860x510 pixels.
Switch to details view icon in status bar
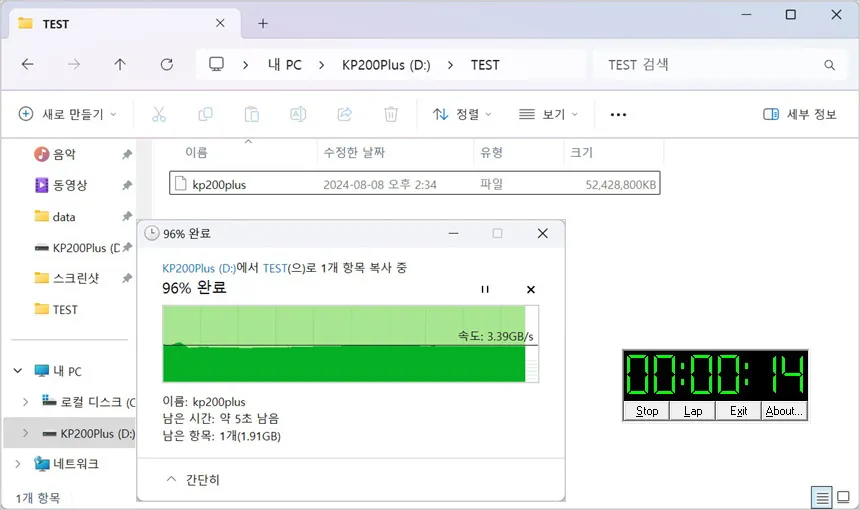coord(822,497)
